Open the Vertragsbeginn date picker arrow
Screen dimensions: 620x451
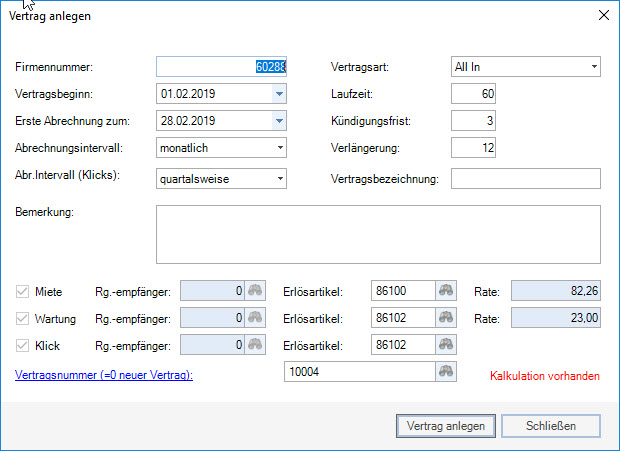click(279, 94)
